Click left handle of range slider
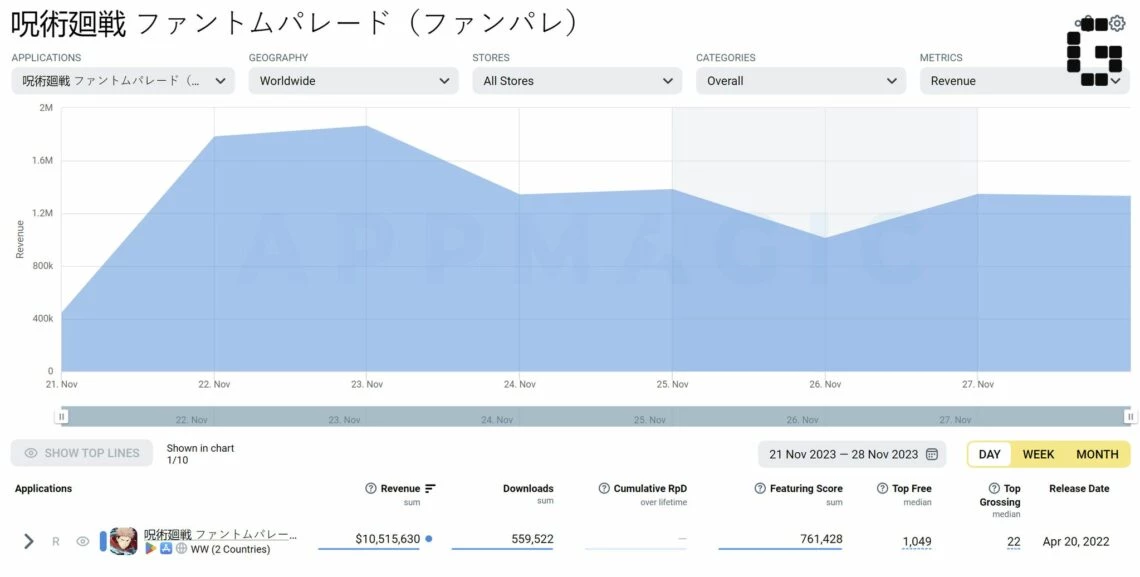This screenshot has height=577, width=1140. pos(62,416)
